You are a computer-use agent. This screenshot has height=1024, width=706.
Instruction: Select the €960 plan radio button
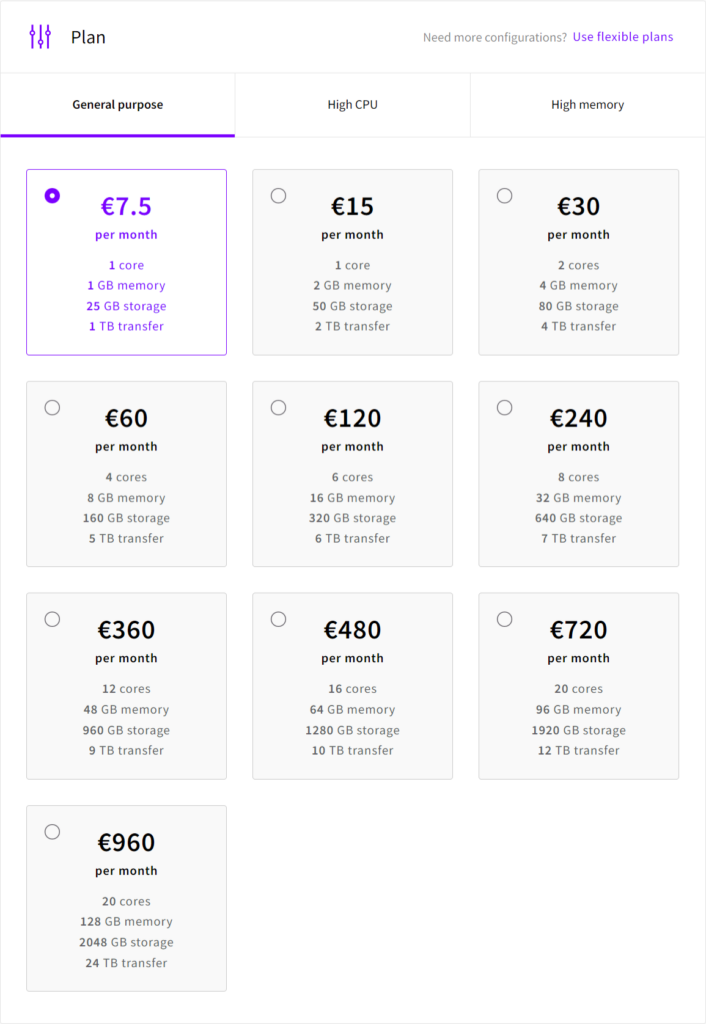52,832
